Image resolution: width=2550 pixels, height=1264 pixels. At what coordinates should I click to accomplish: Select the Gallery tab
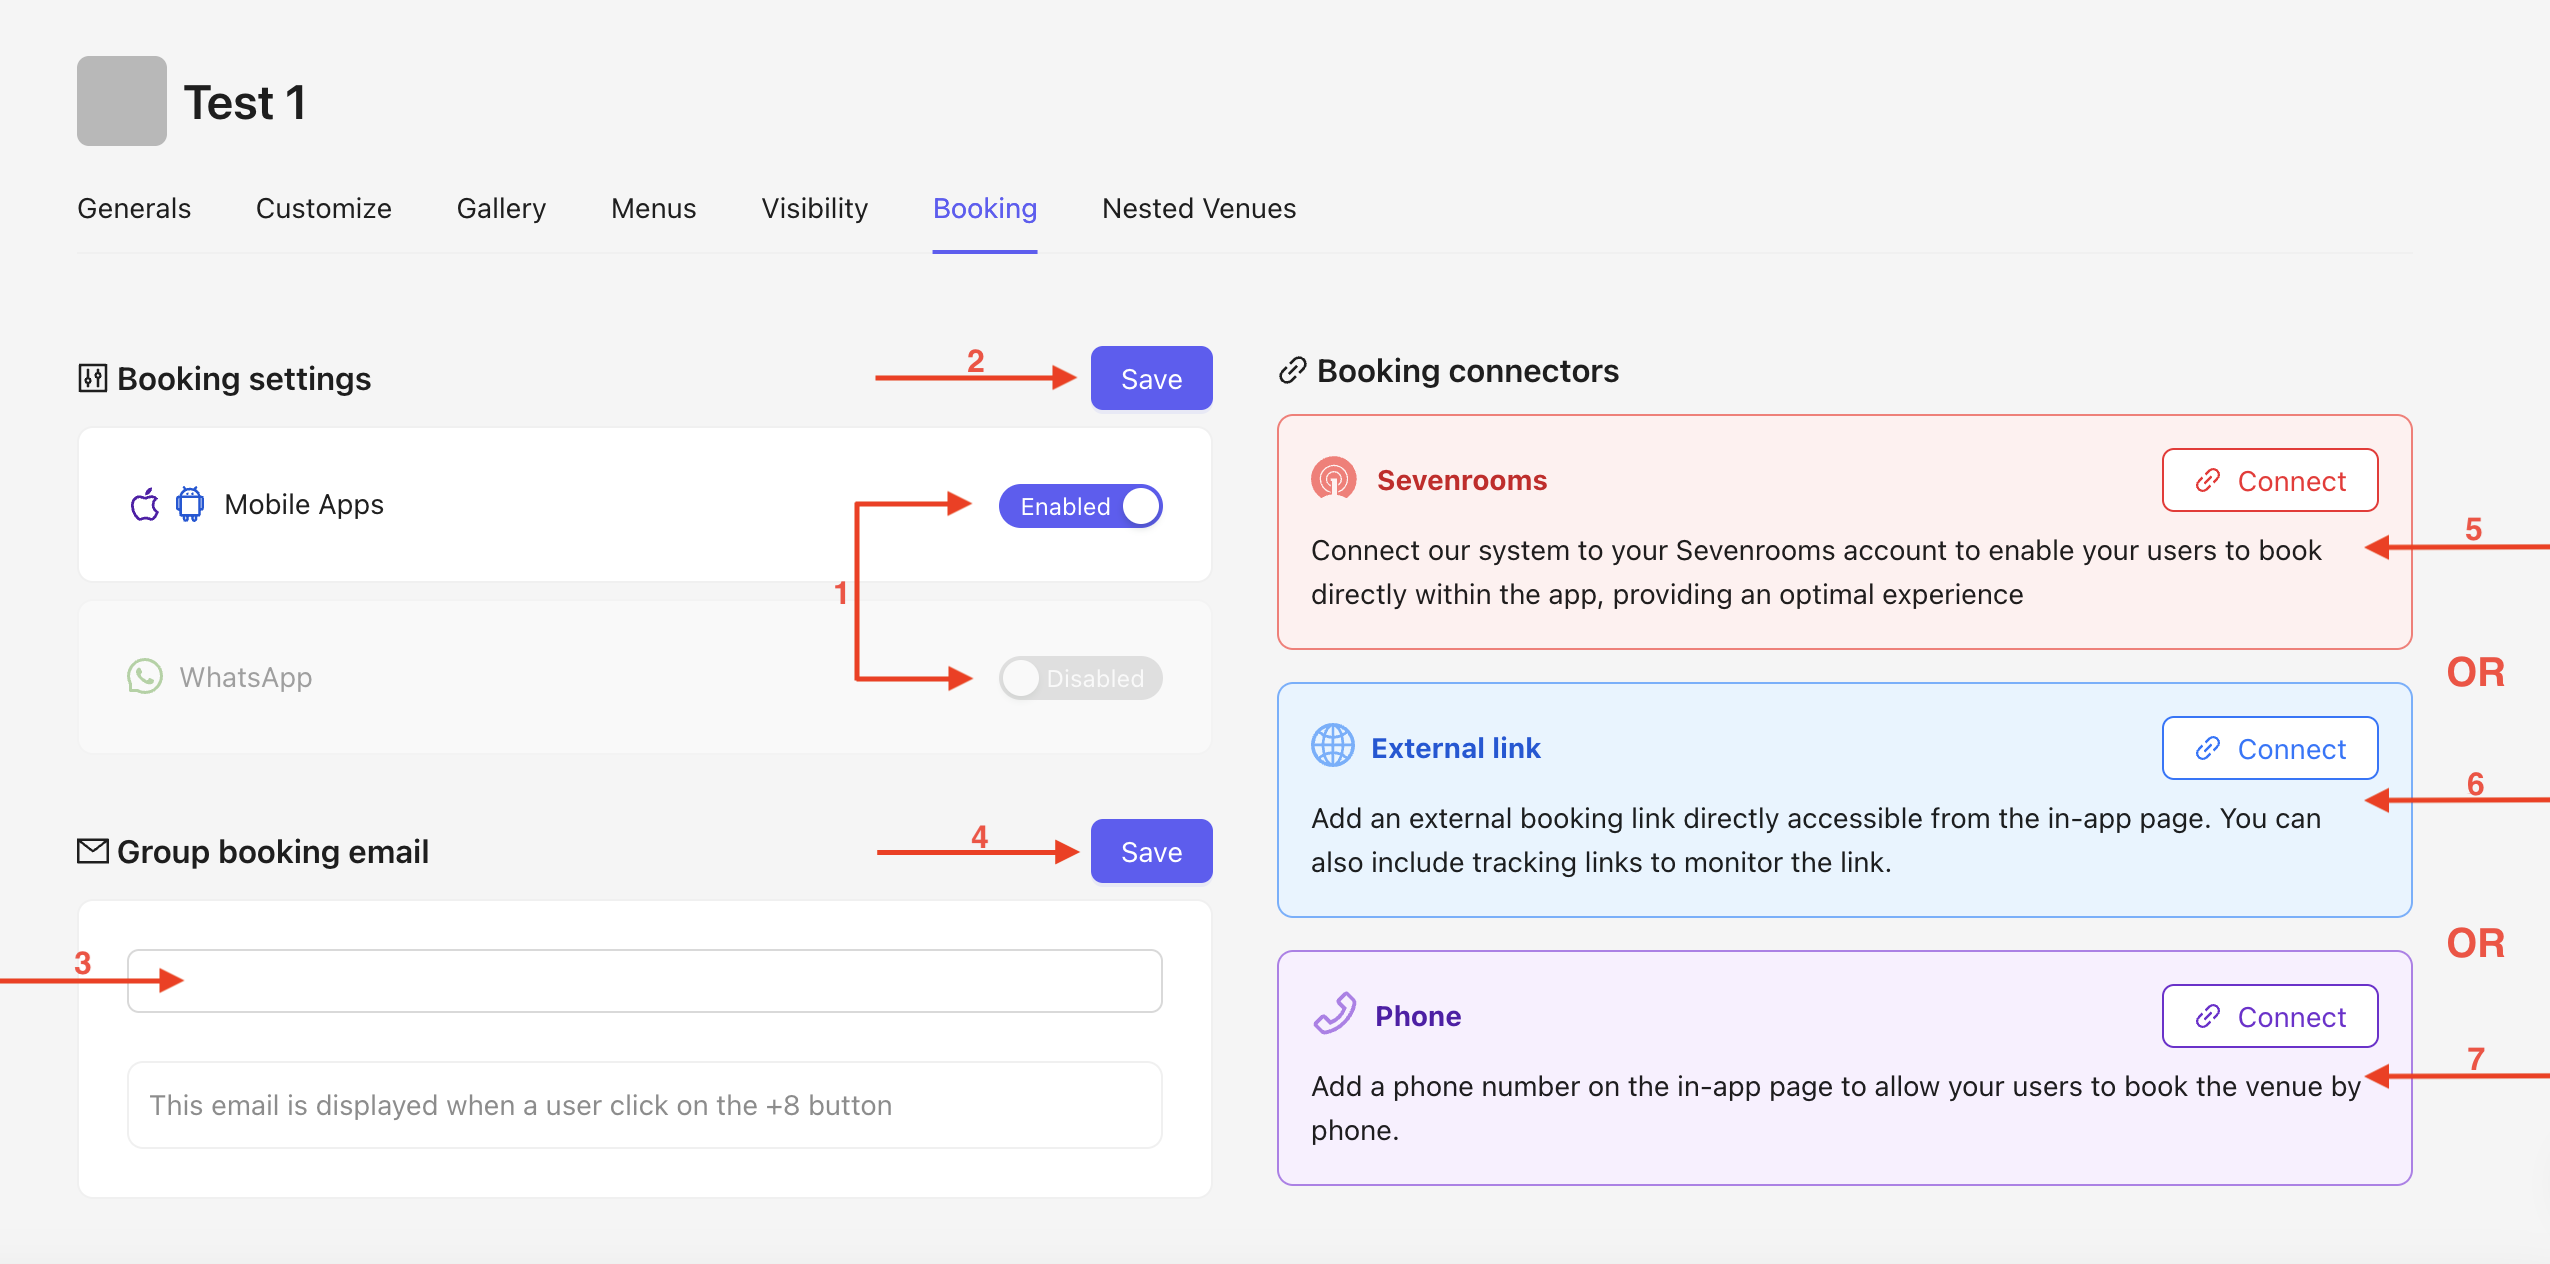coord(501,208)
